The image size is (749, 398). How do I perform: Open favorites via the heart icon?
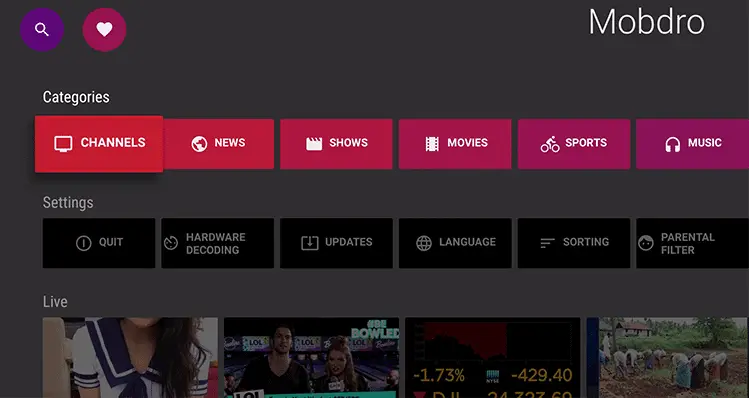tap(104, 30)
